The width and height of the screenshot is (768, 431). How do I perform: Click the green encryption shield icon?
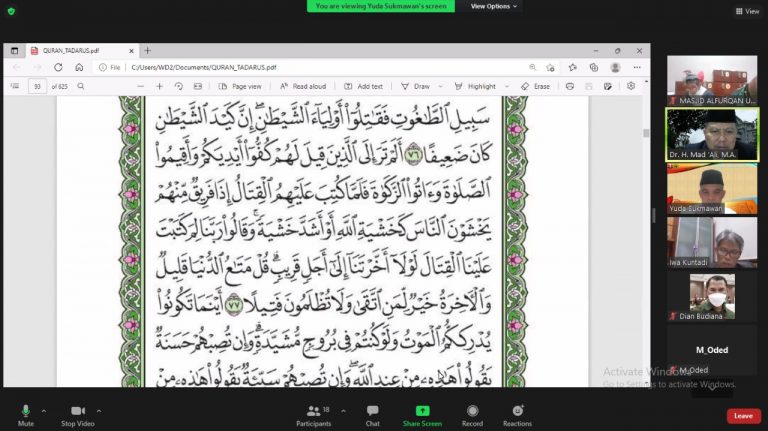[11, 11]
